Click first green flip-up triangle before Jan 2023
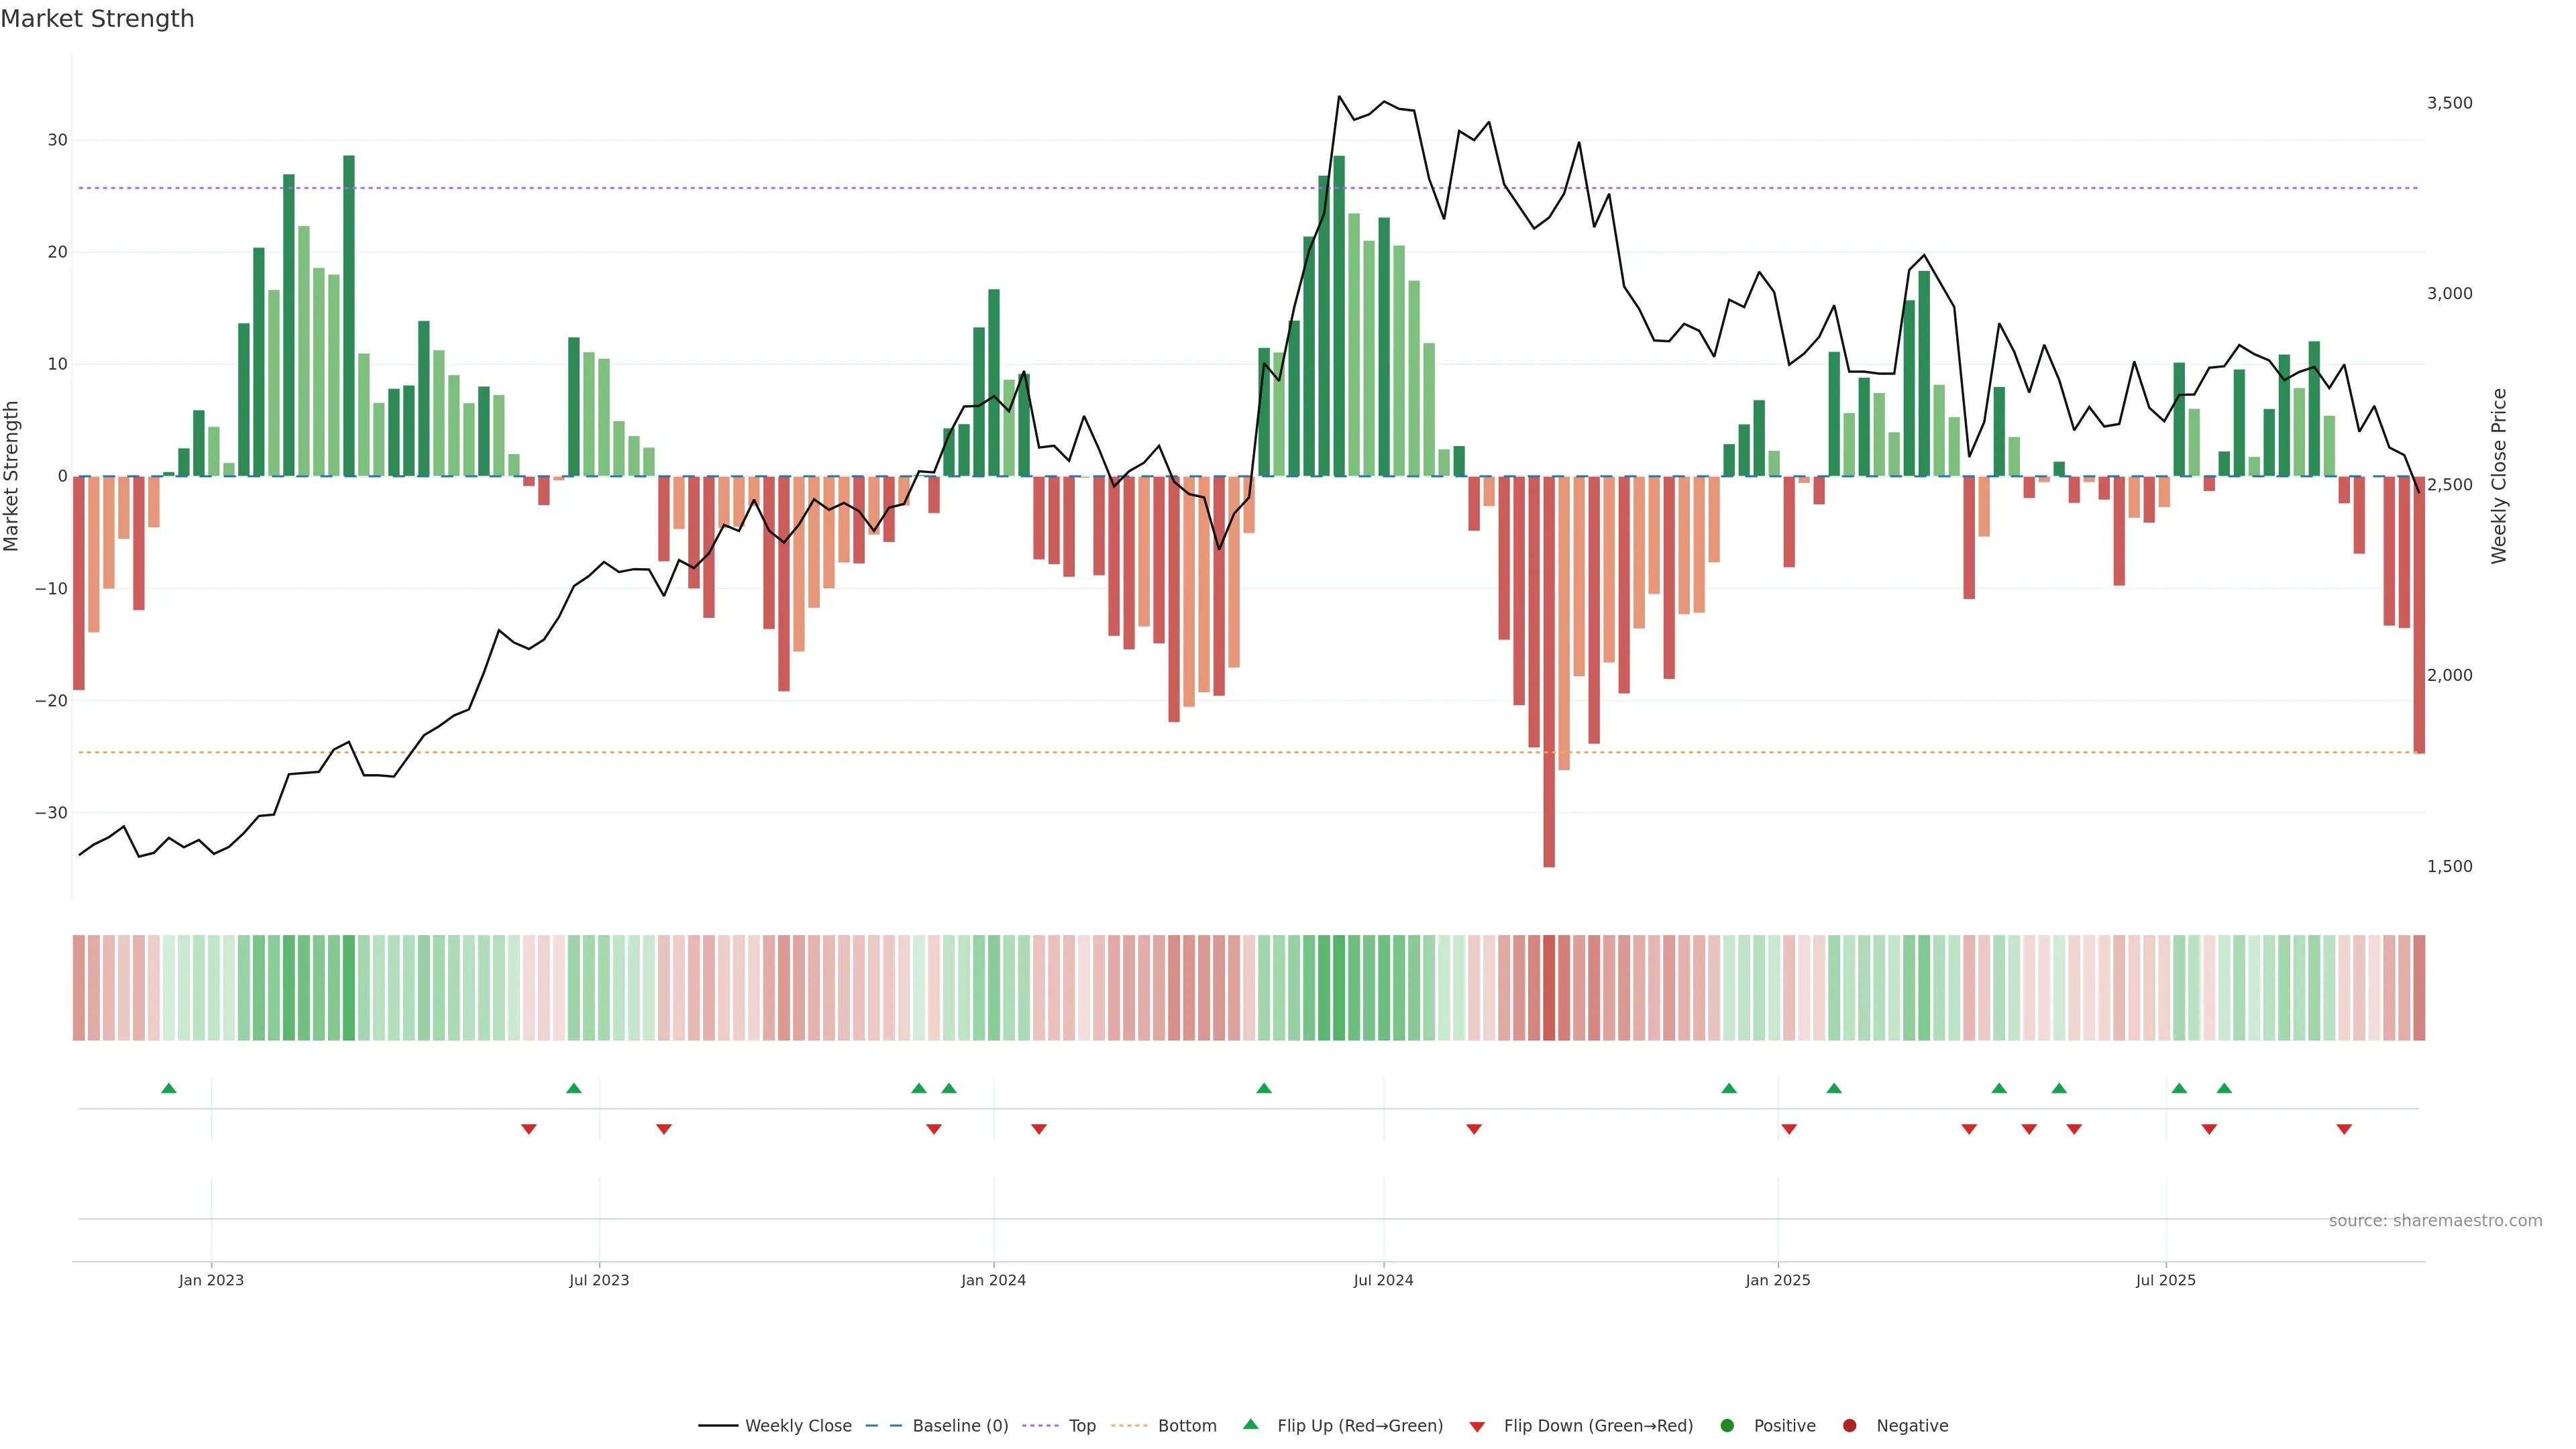The height and width of the screenshot is (1449, 2576). coord(169,1088)
